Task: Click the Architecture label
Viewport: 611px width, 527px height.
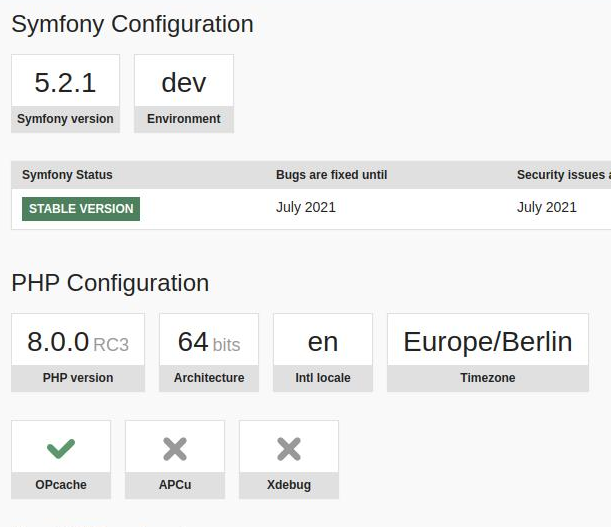Action: (x=209, y=378)
